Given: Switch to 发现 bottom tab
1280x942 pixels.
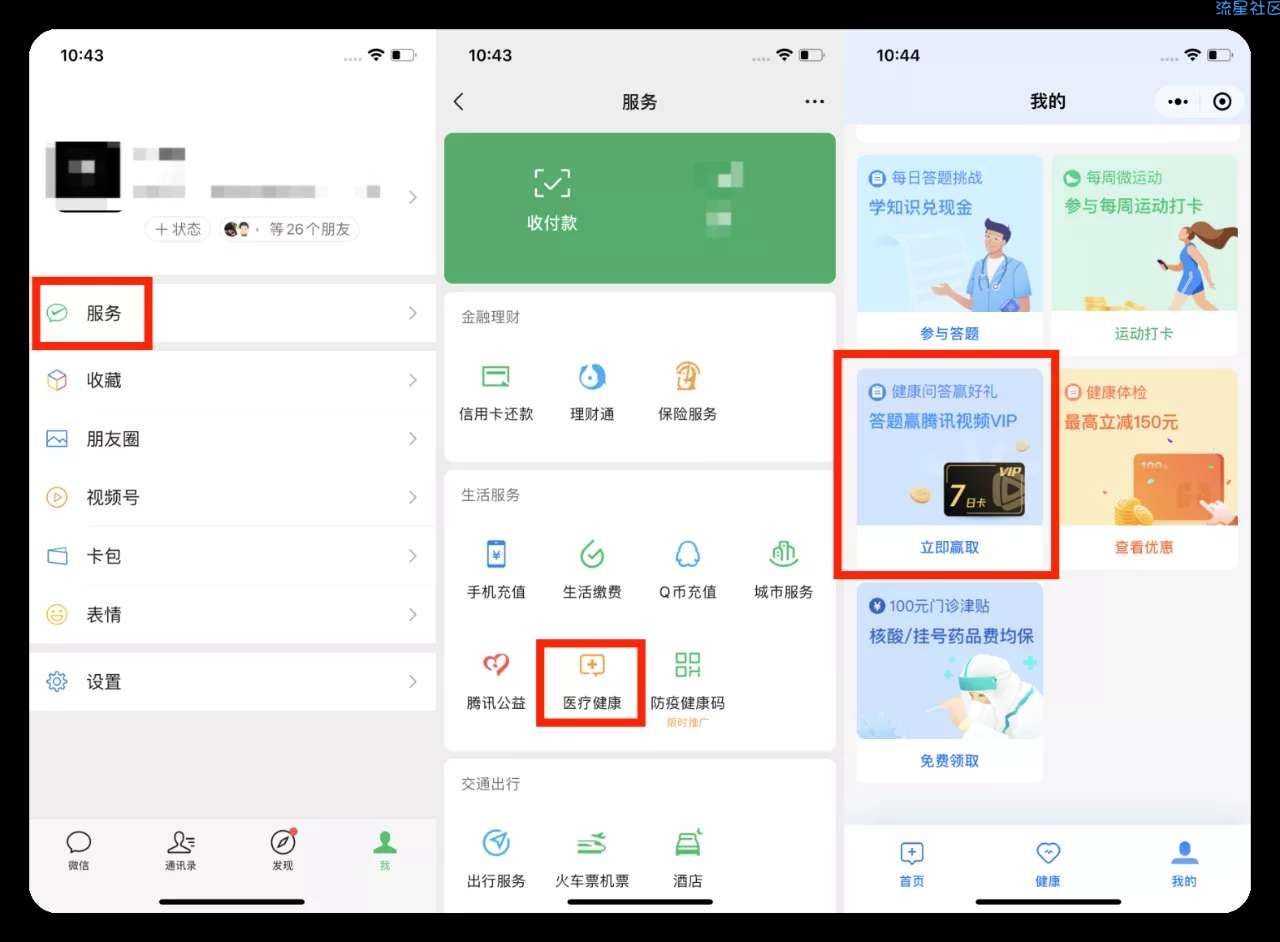Looking at the screenshot, I should [x=283, y=849].
